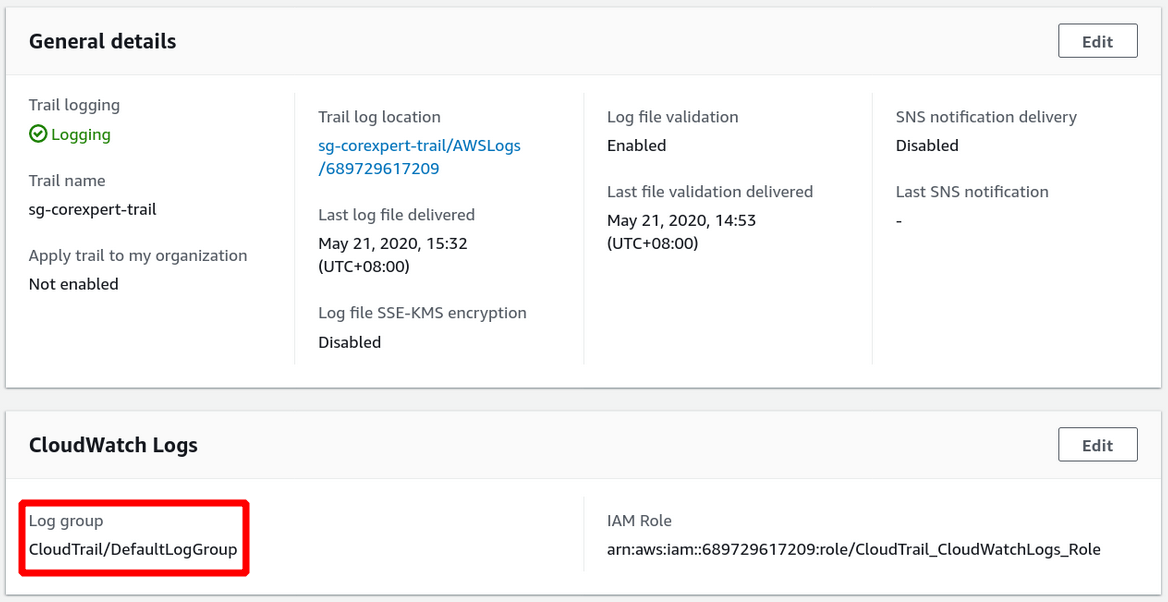Screen dimensions: 1168x602
Task: Click the Last file validation delivered timestamp
Action: (681, 231)
